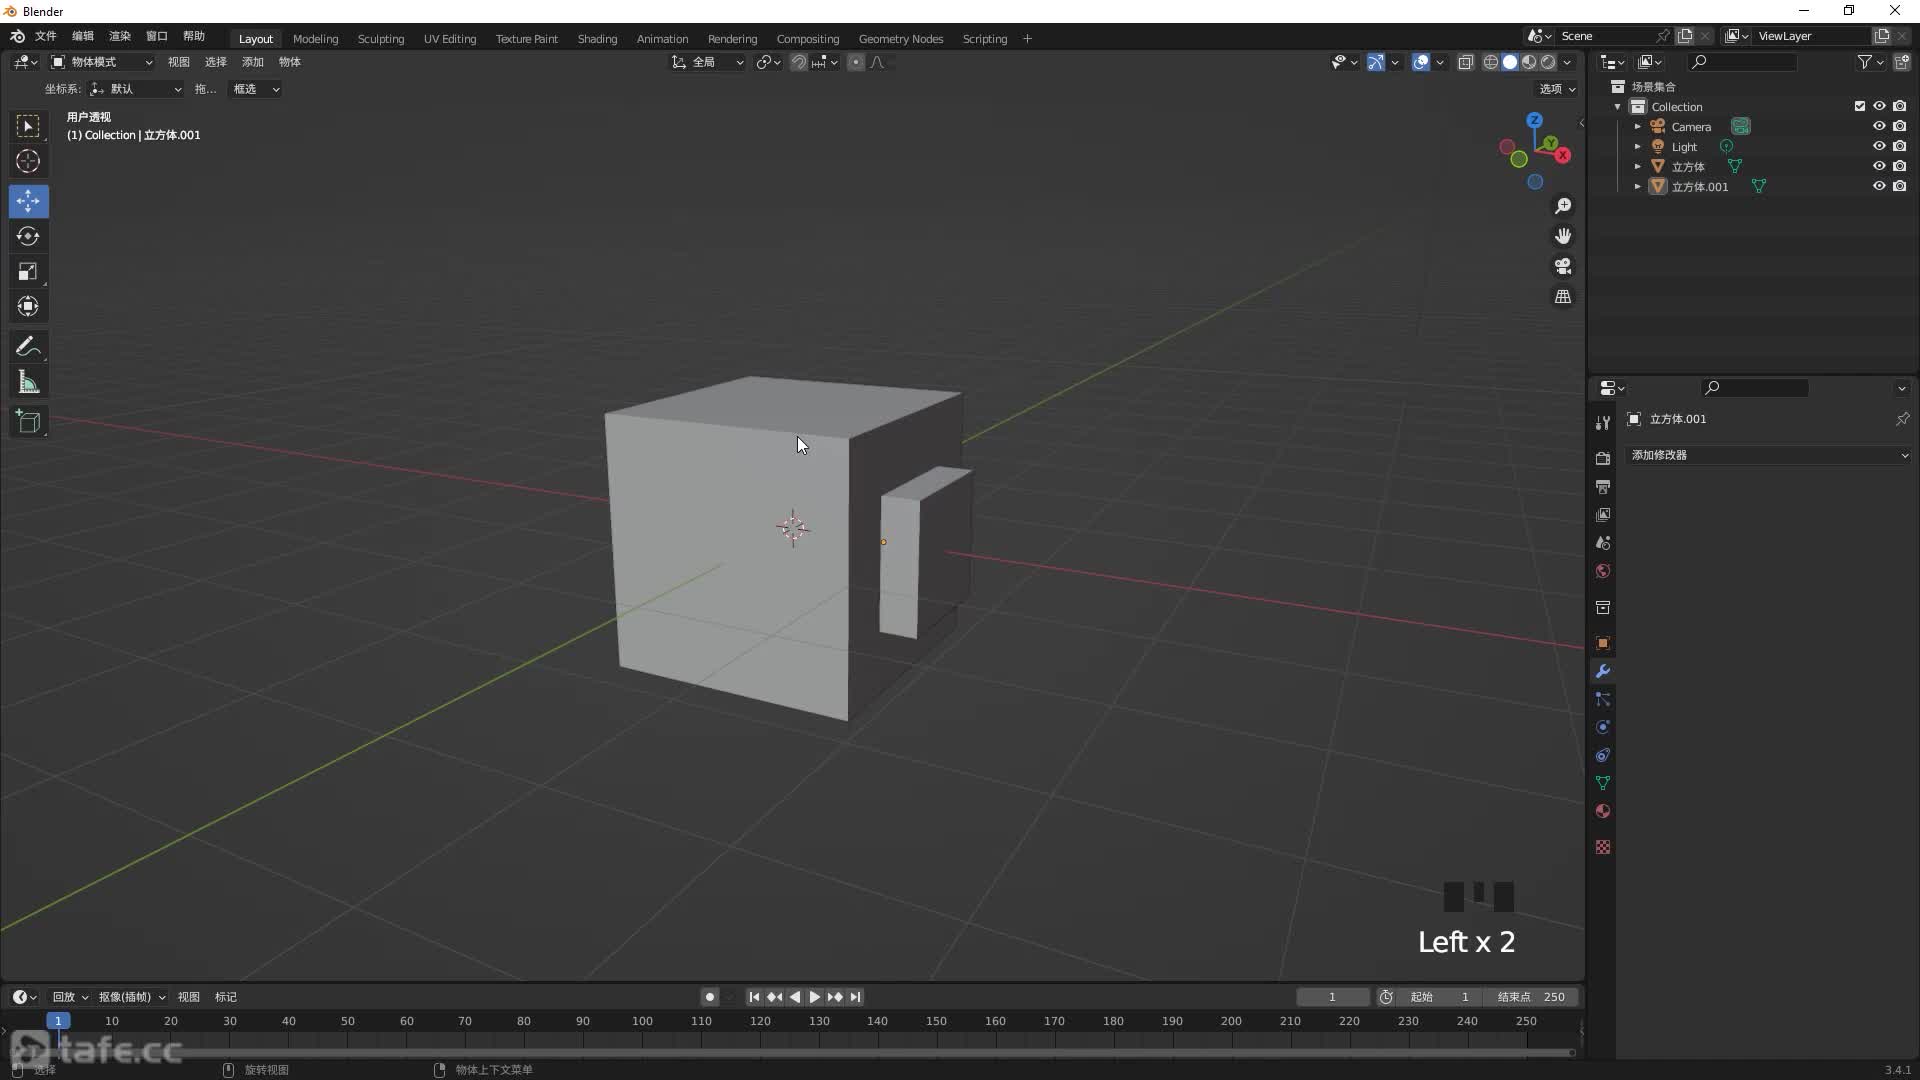This screenshot has width=1920, height=1080.
Task: Jump to timeline start button
Action: [754, 997]
